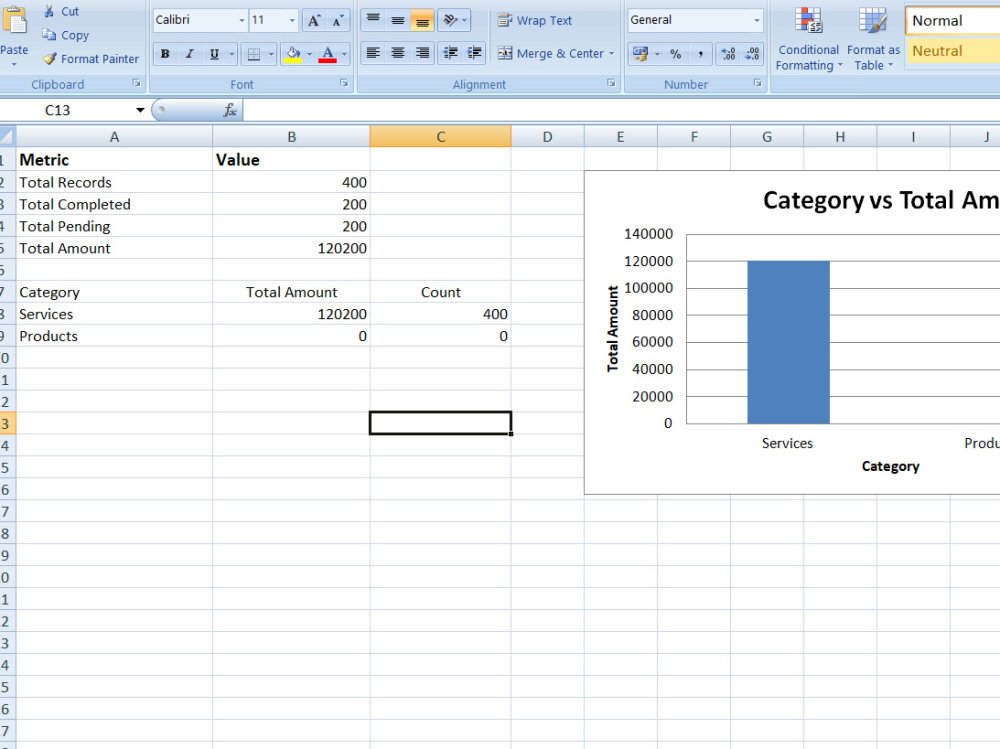
Task: Set Middle Align vertical alignment
Action: point(397,20)
